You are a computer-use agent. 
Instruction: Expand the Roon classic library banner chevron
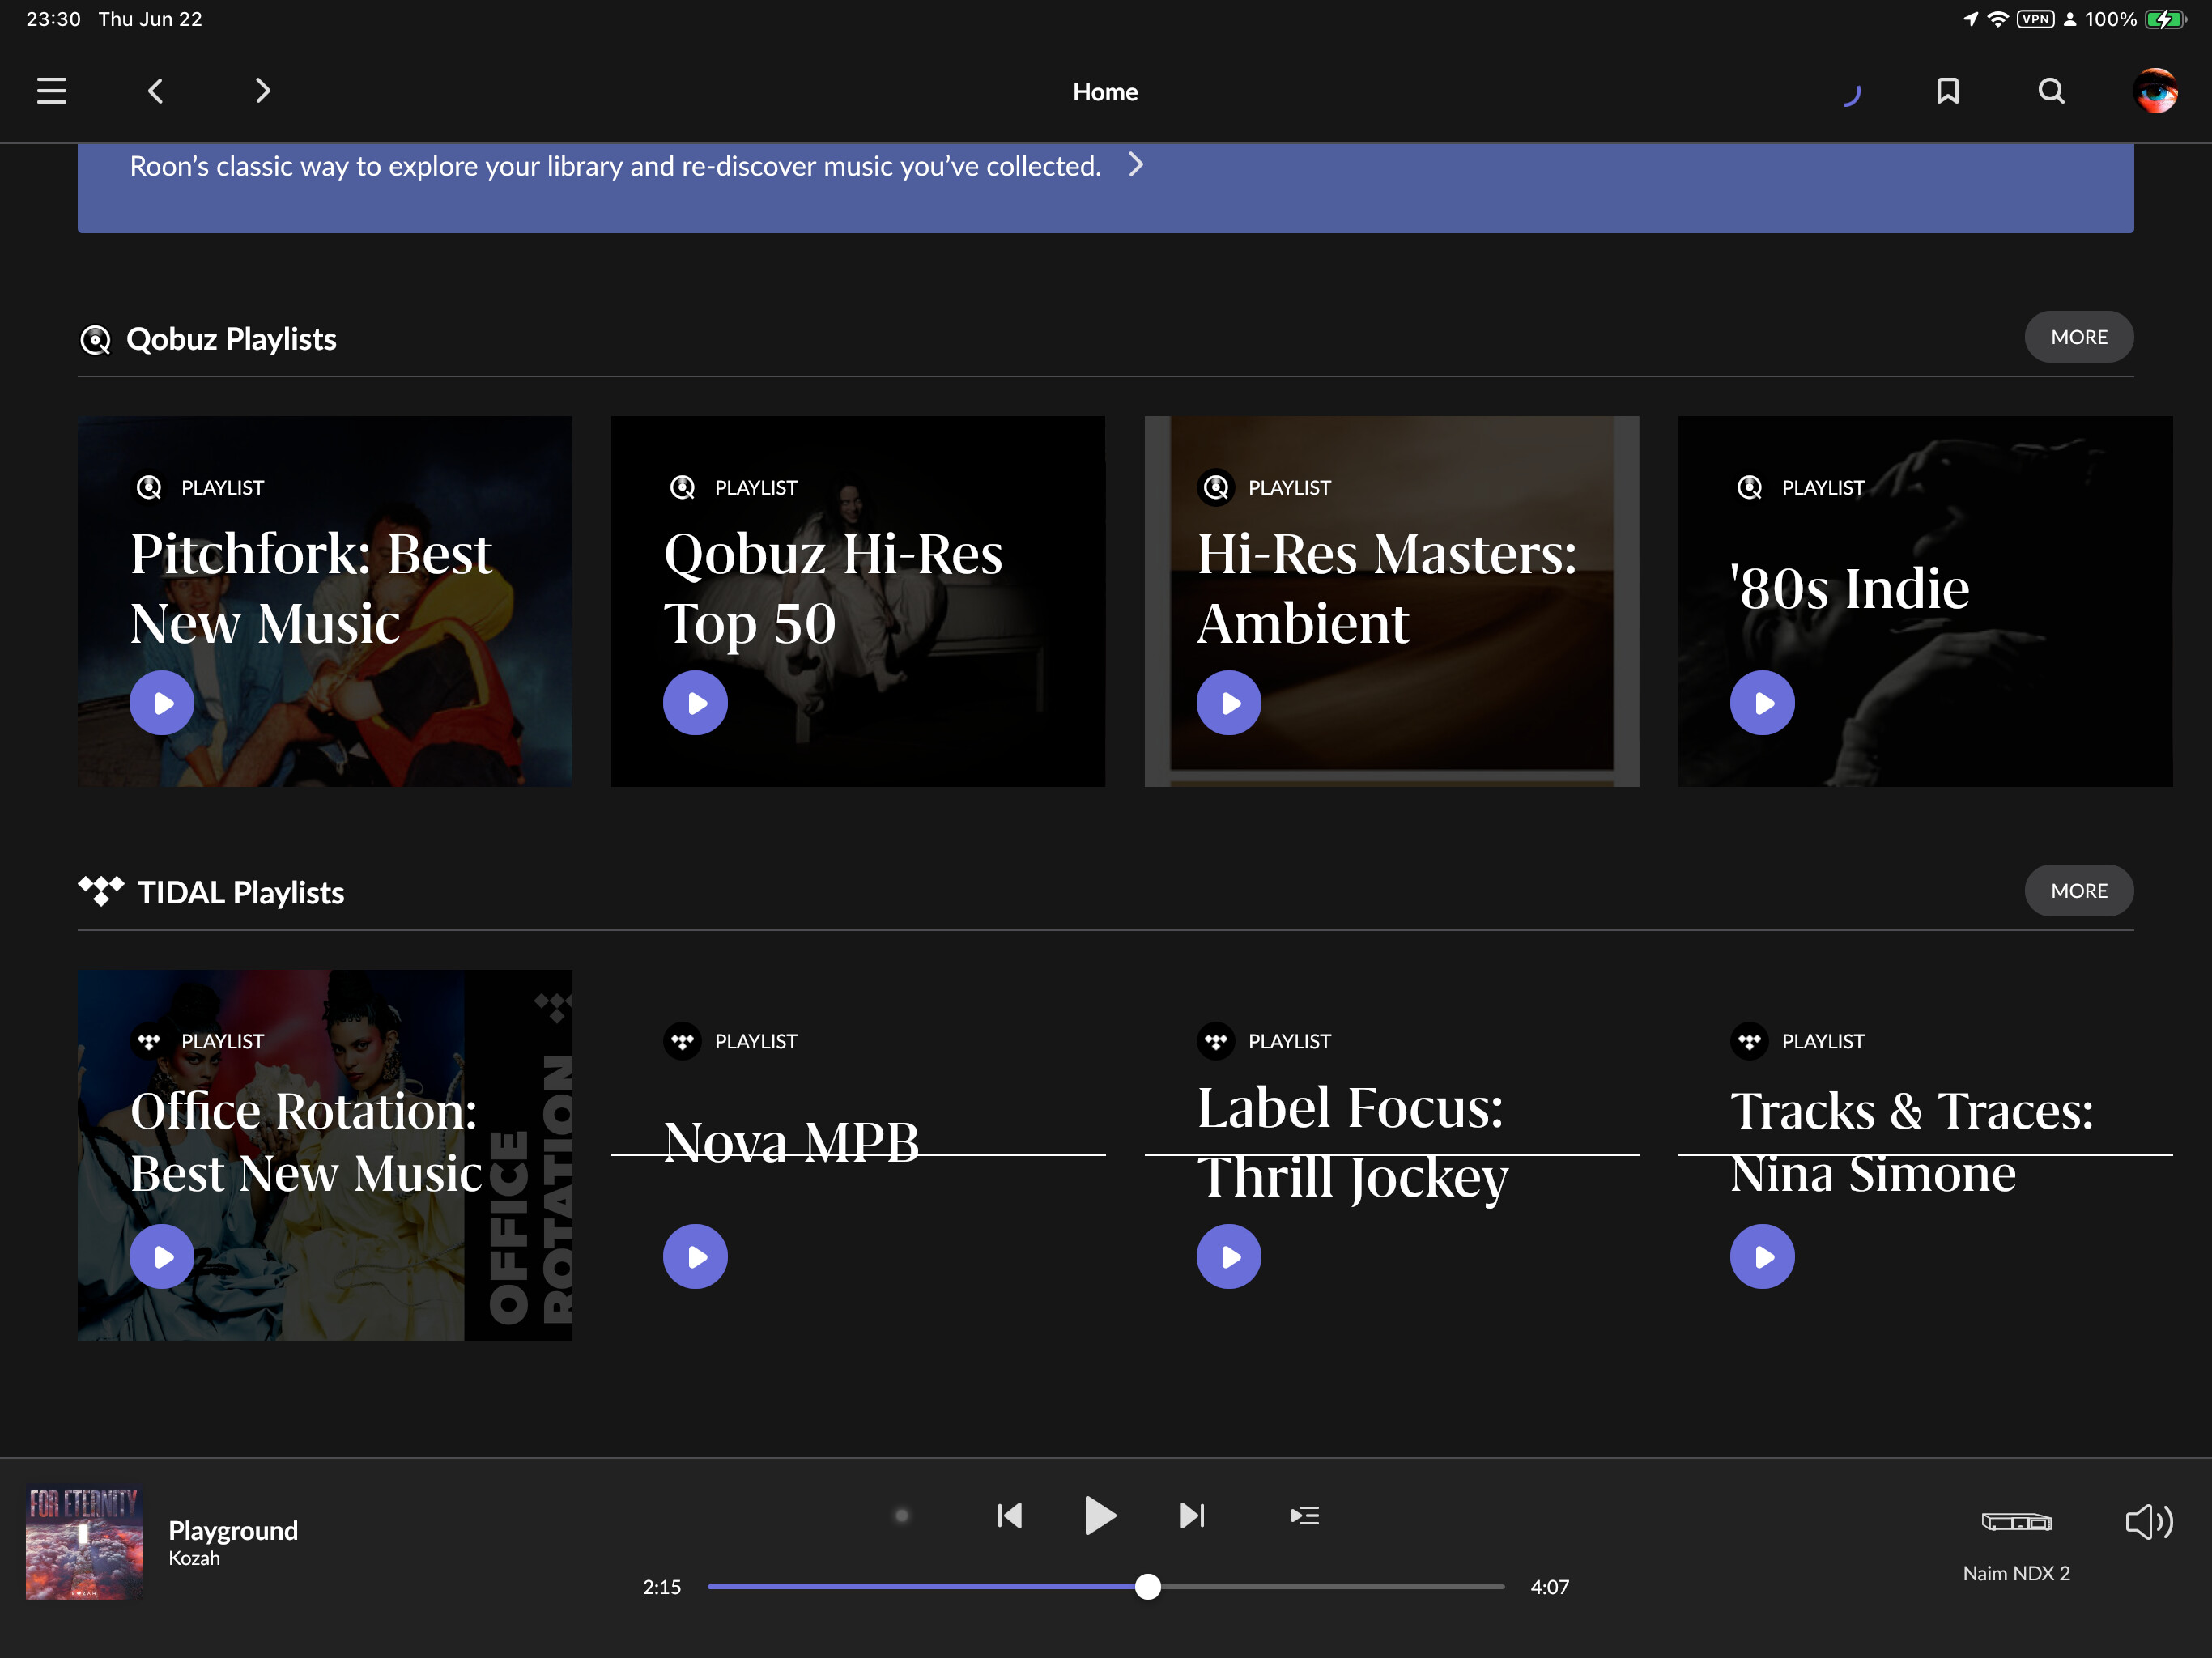(x=1136, y=166)
